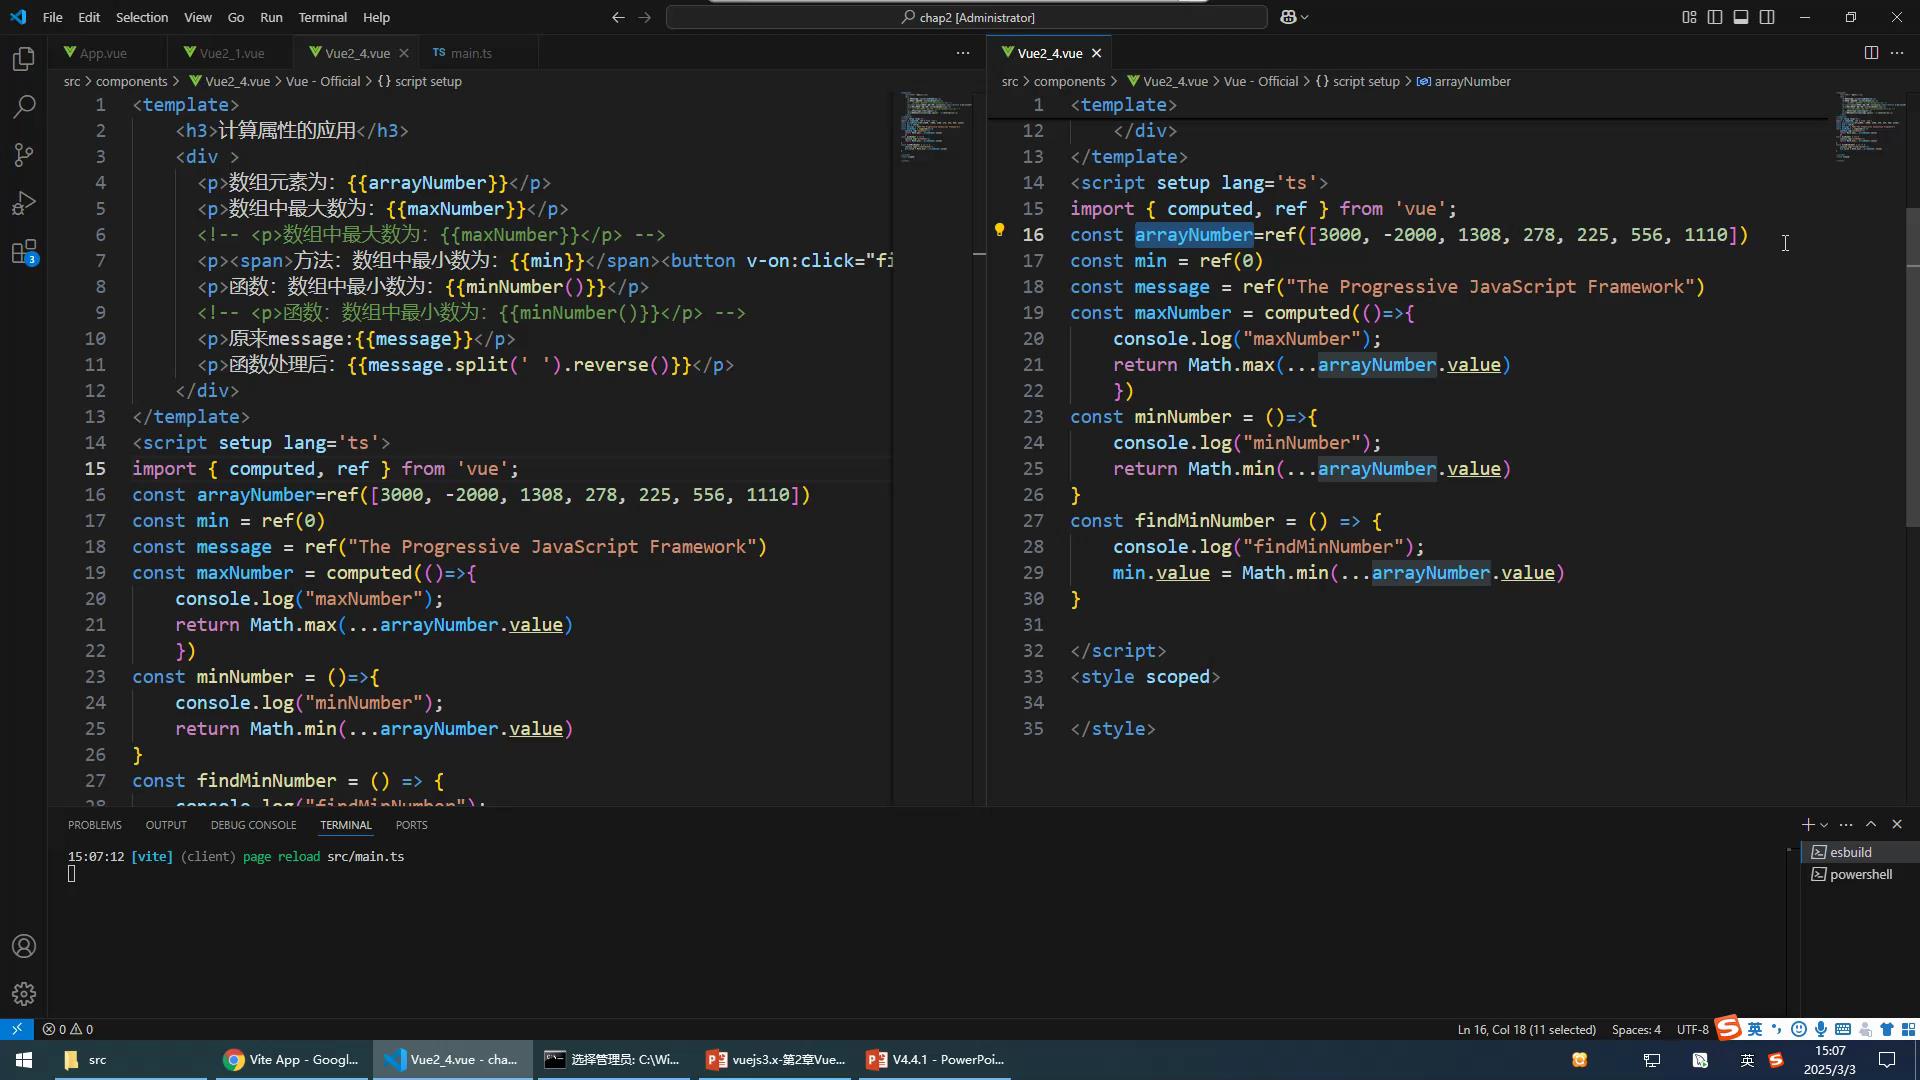Screen dimensions: 1920x1080
Task: Open the Manage gear icon
Action: [x=24, y=994]
